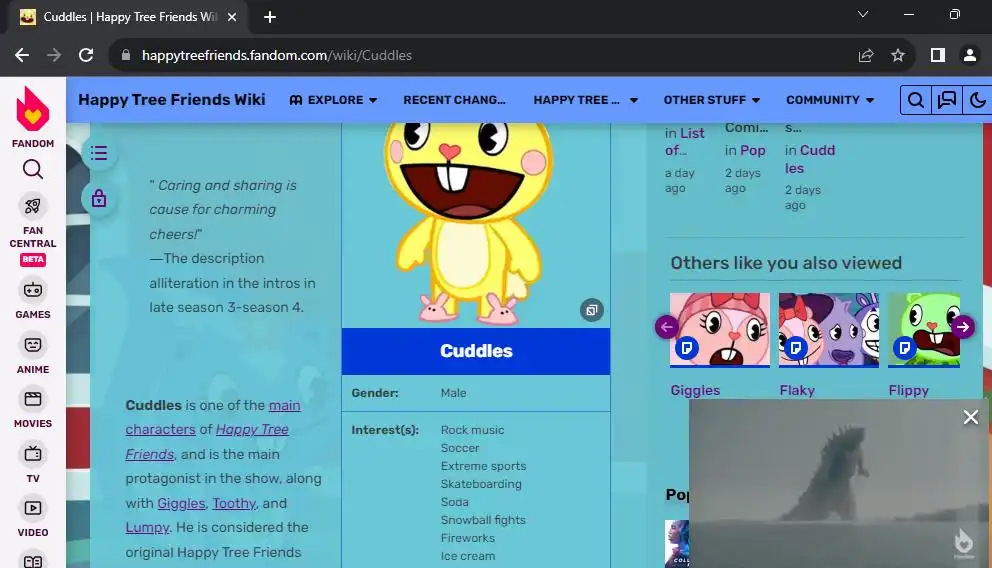Screen dimensions: 992x568
Task: Click the Happy Tree Friends Wiki title
Action: point(171,100)
